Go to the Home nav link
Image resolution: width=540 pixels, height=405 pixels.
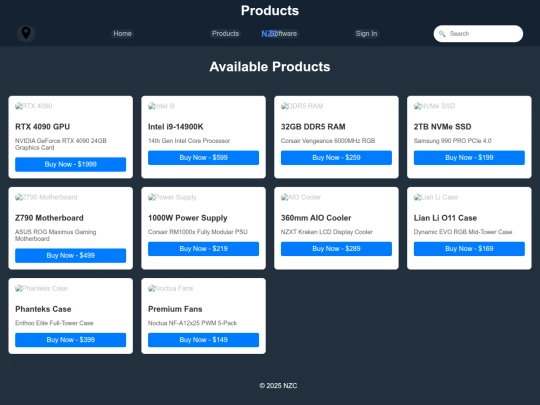click(122, 33)
